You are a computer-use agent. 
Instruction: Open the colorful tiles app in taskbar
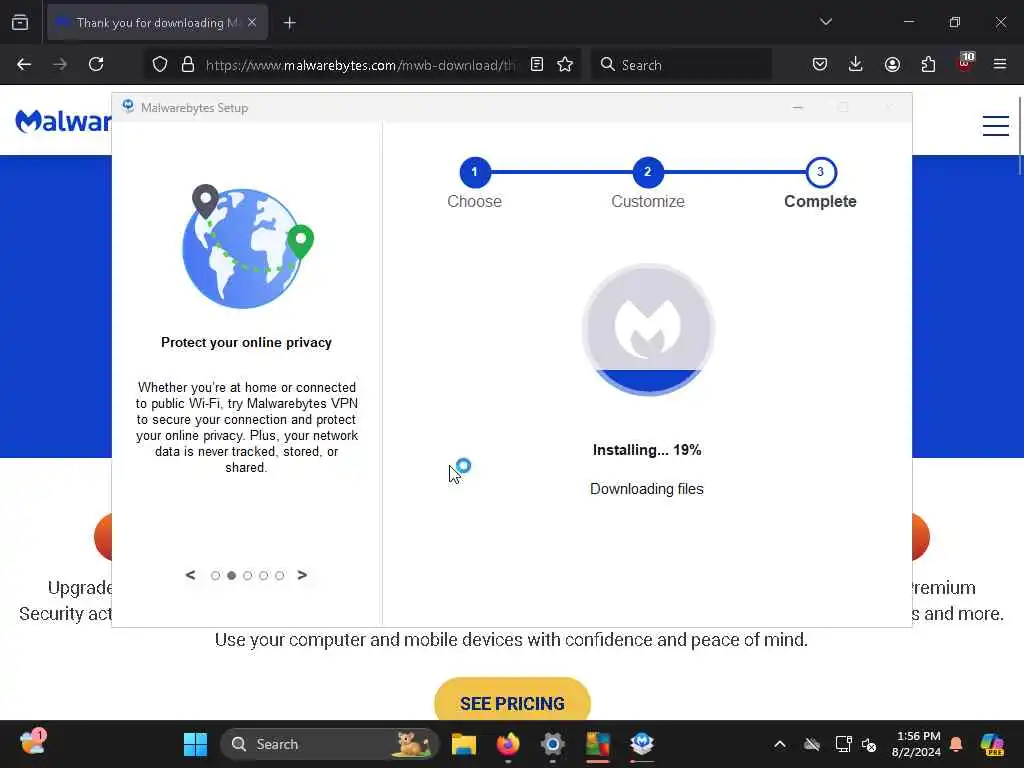click(x=598, y=744)
